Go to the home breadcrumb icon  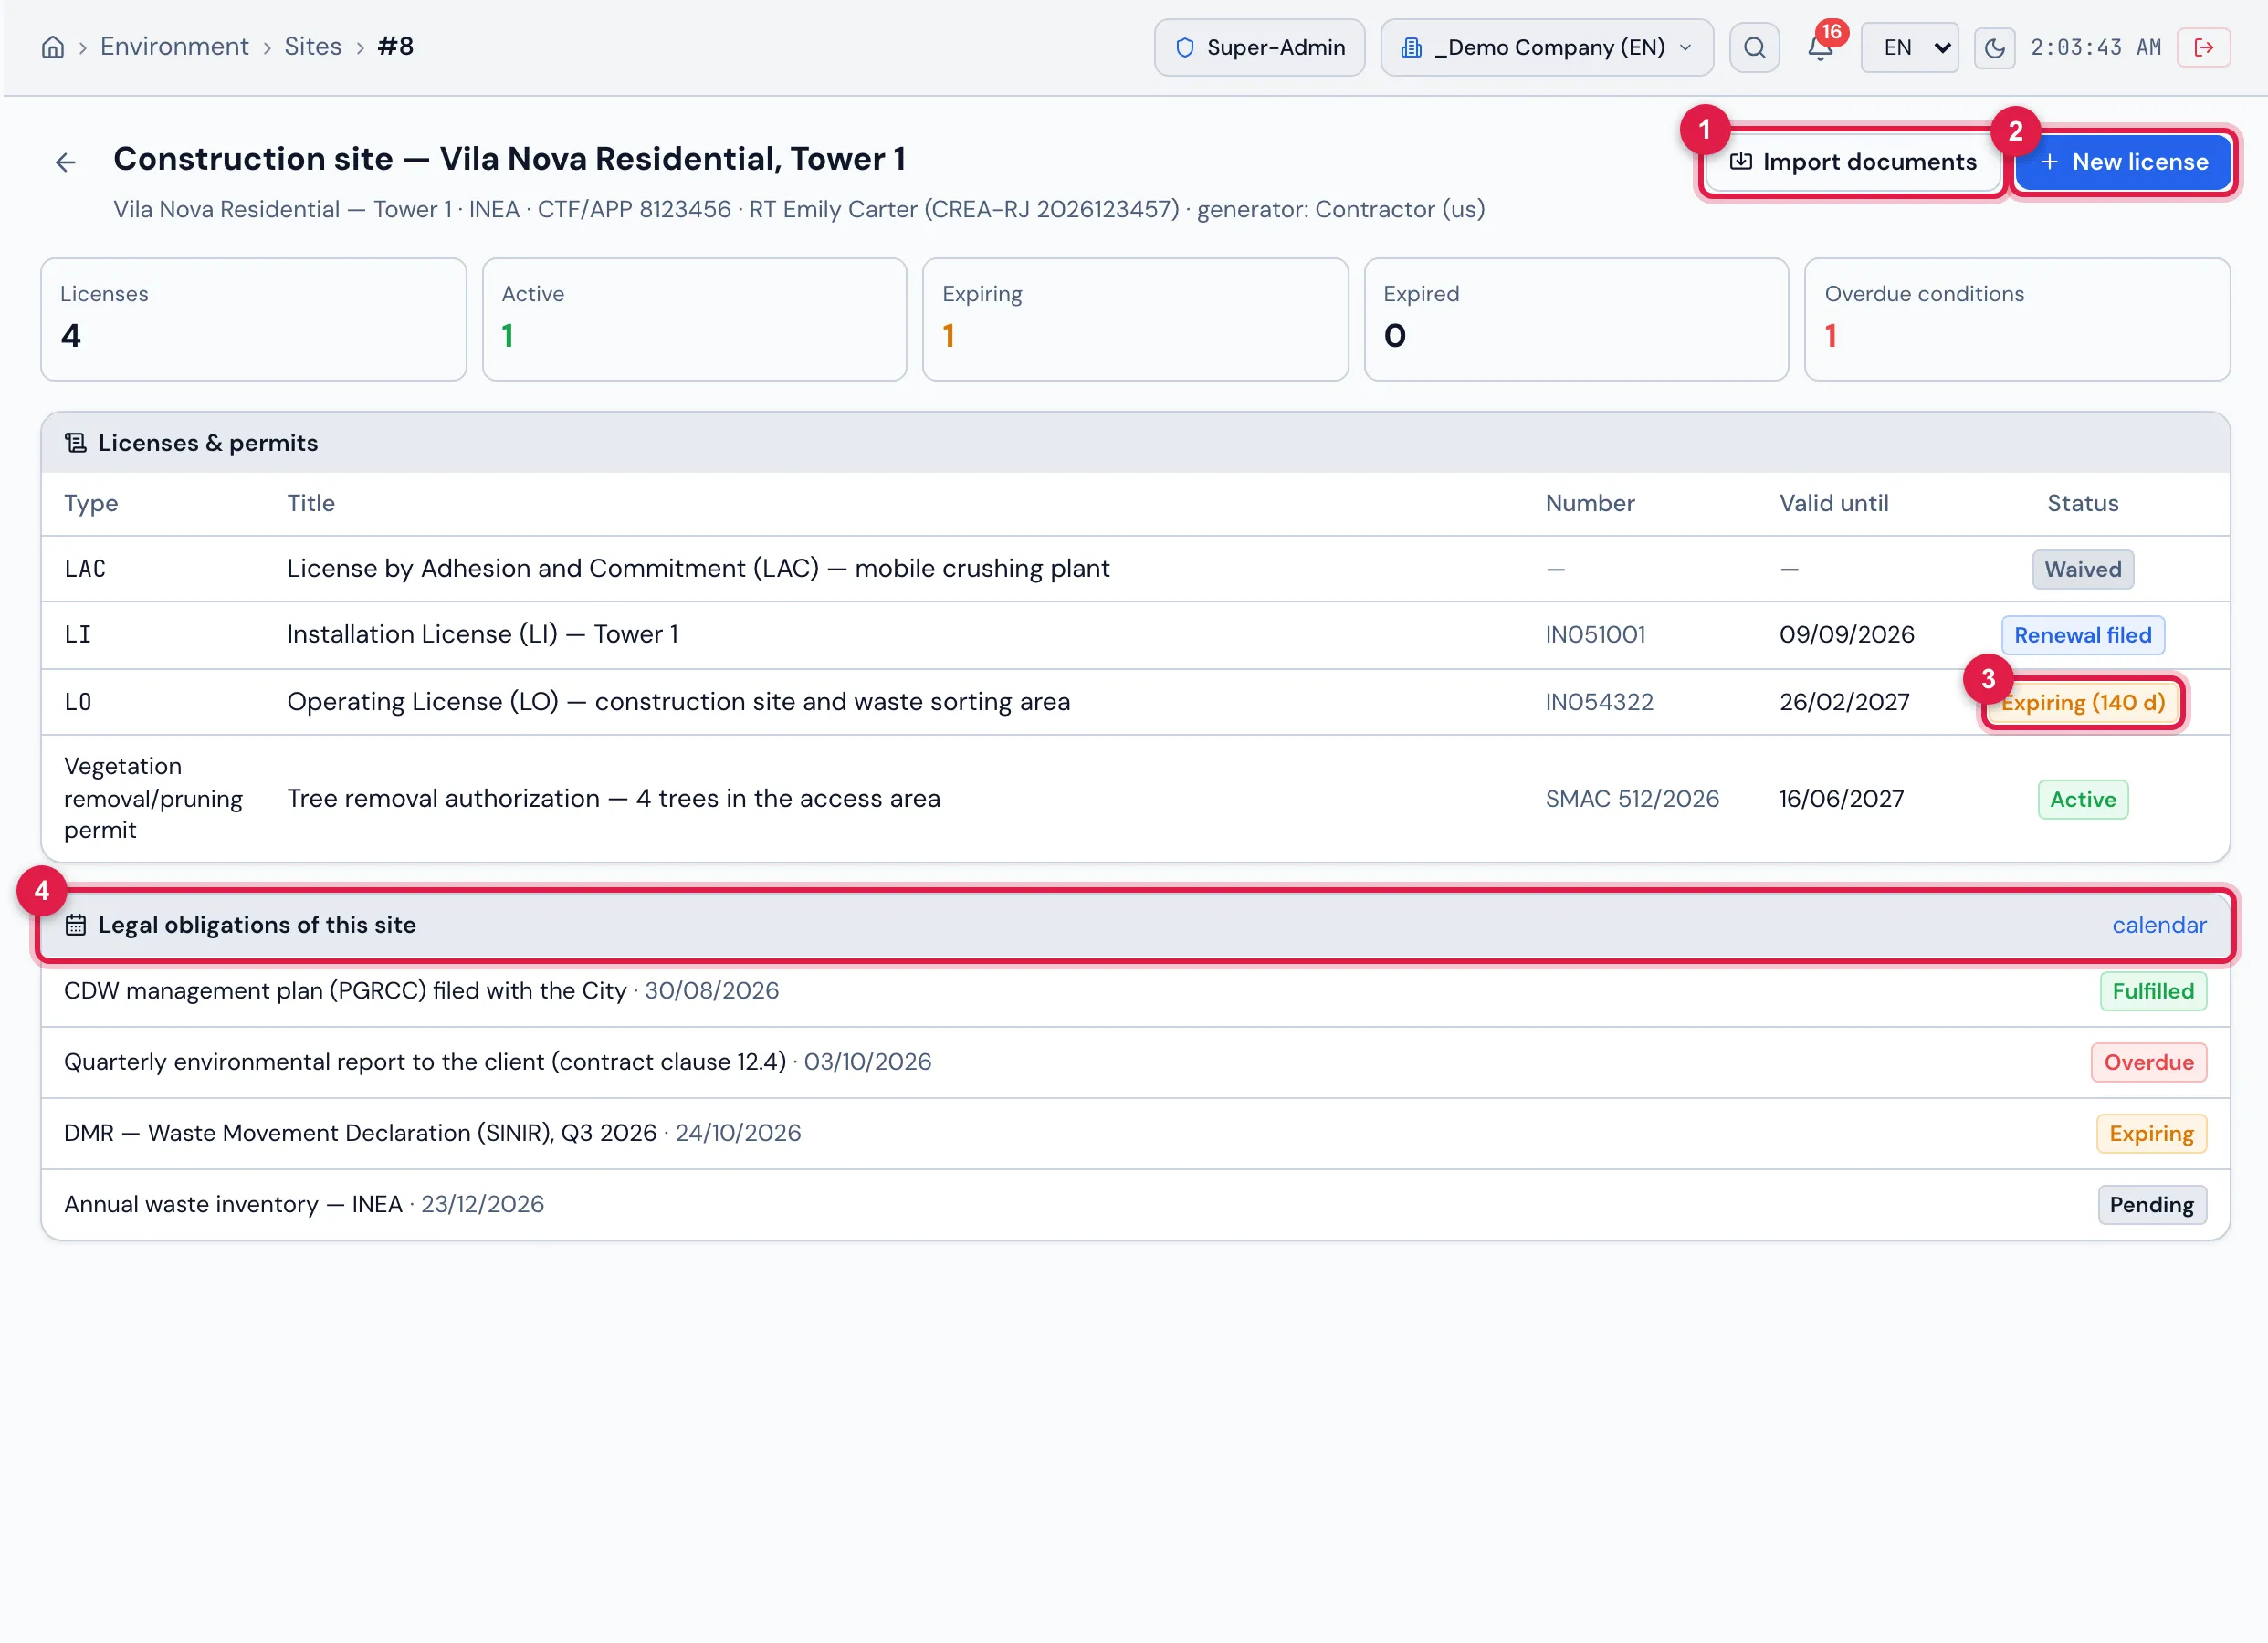53,47
